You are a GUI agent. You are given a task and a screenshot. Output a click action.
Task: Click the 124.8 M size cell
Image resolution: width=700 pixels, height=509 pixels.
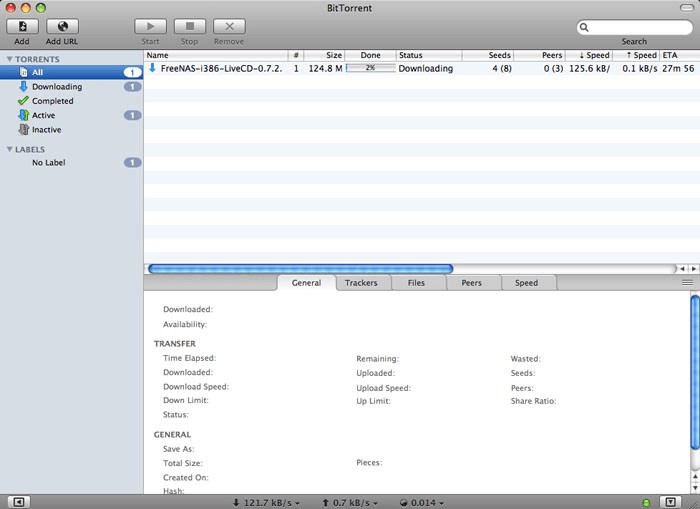(x=325, y=68)
